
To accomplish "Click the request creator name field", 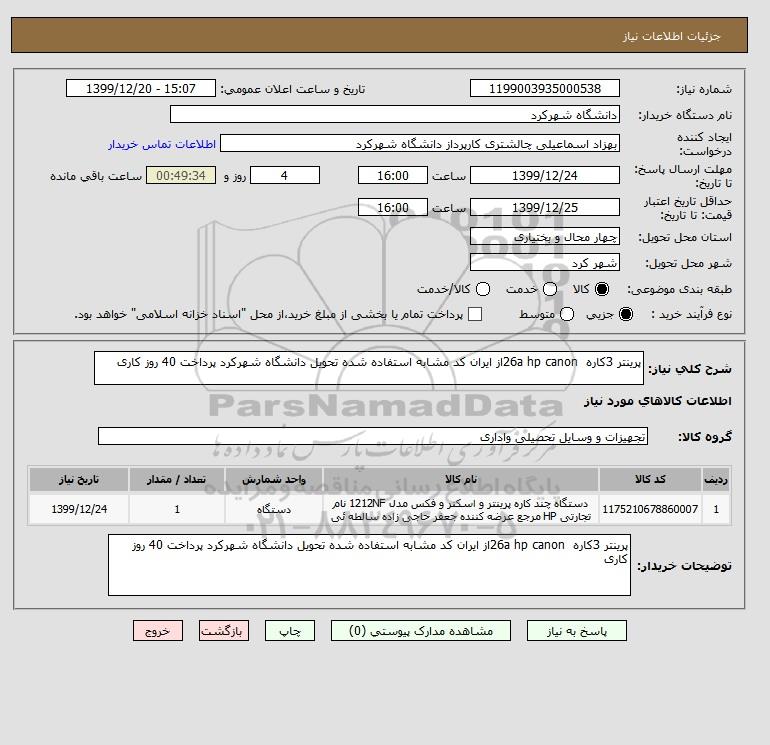I will 420,144.
